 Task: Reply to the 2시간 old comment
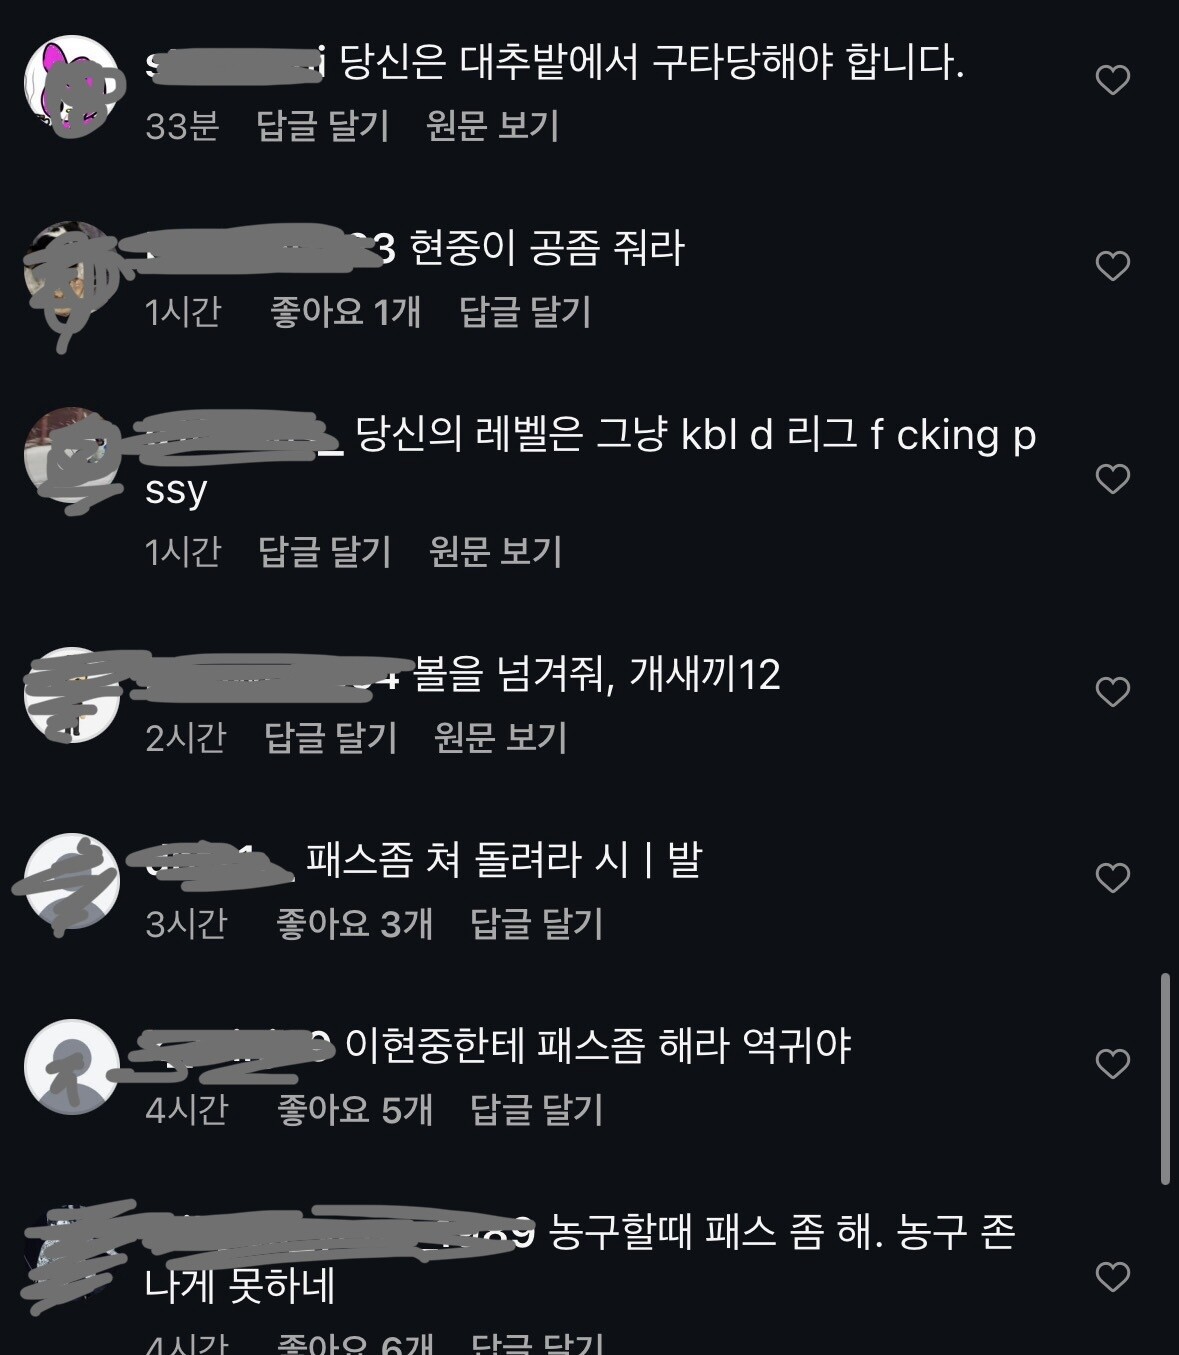(330, 738)
